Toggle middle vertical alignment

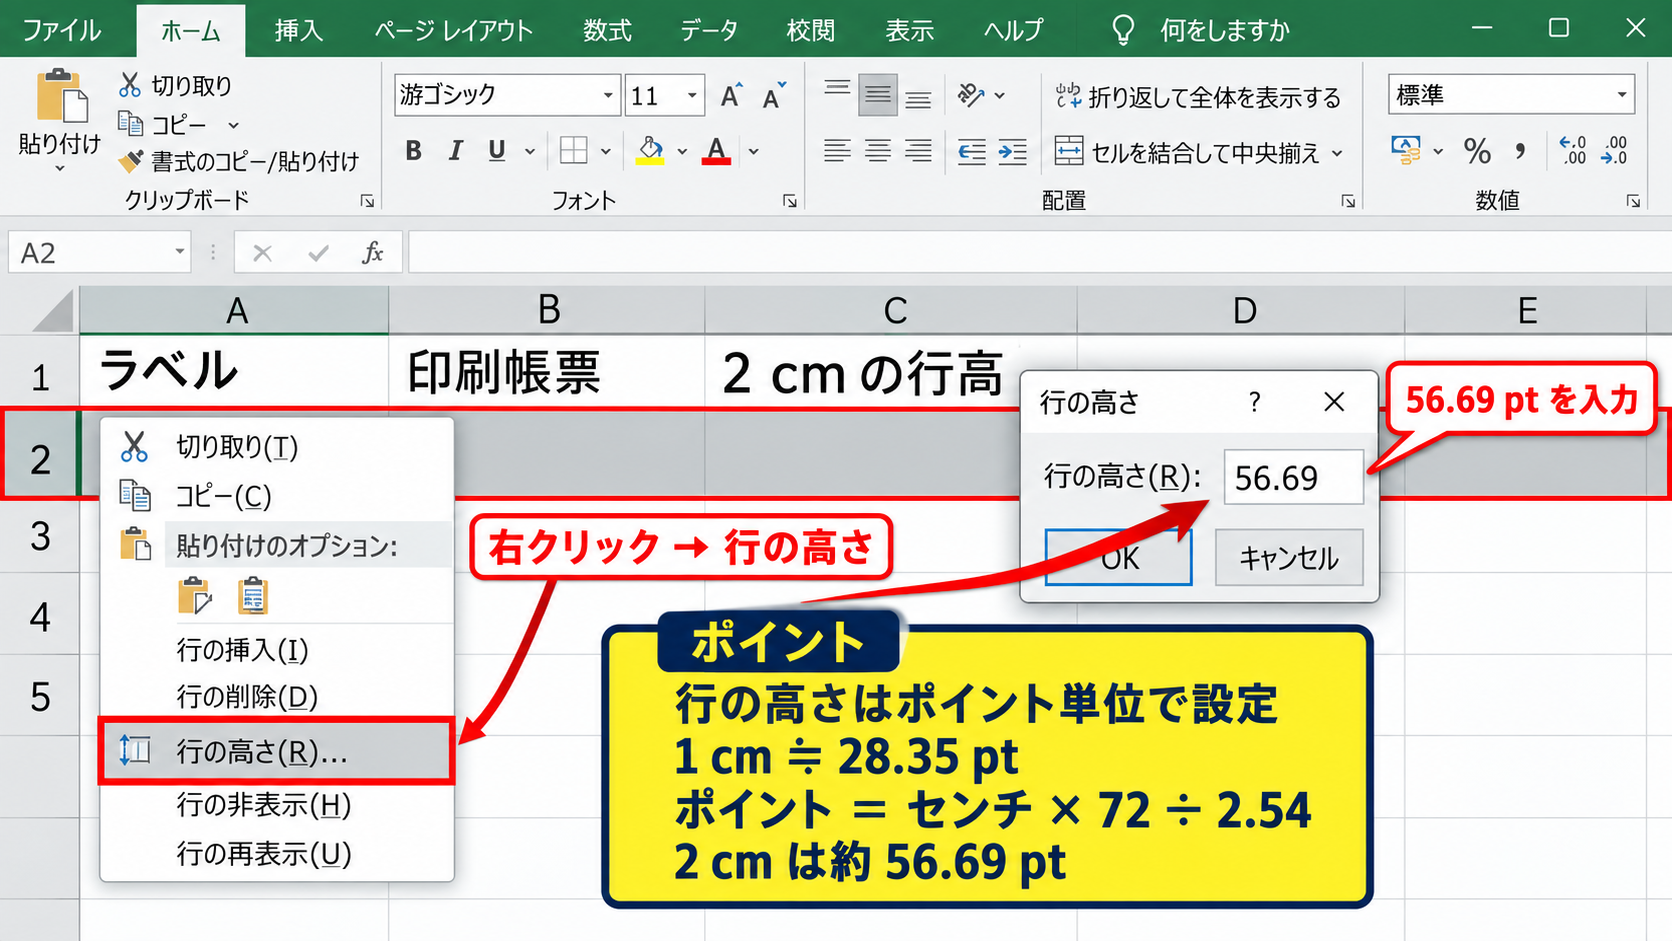coord(877,95)
